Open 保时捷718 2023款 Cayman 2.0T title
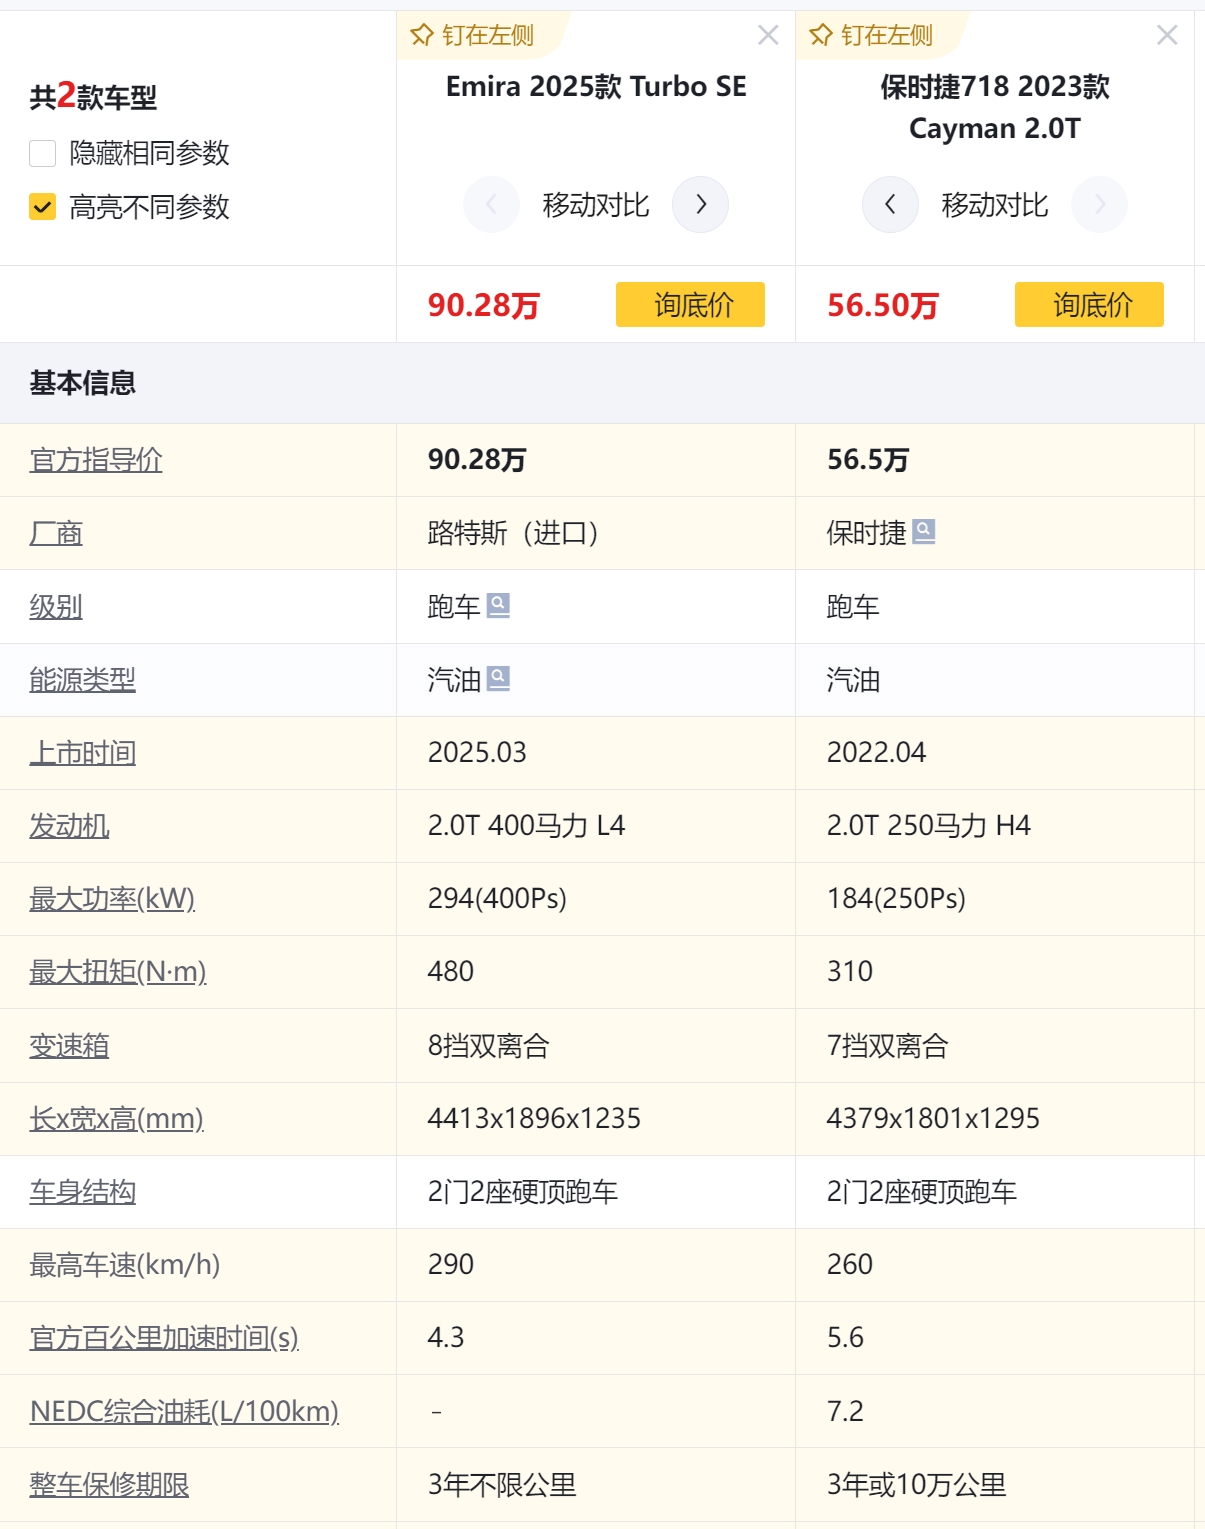 coord(995,107)
